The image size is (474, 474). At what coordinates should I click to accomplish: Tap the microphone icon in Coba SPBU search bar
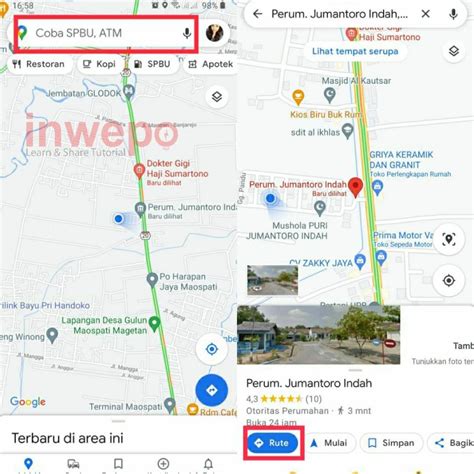point(187,33)
